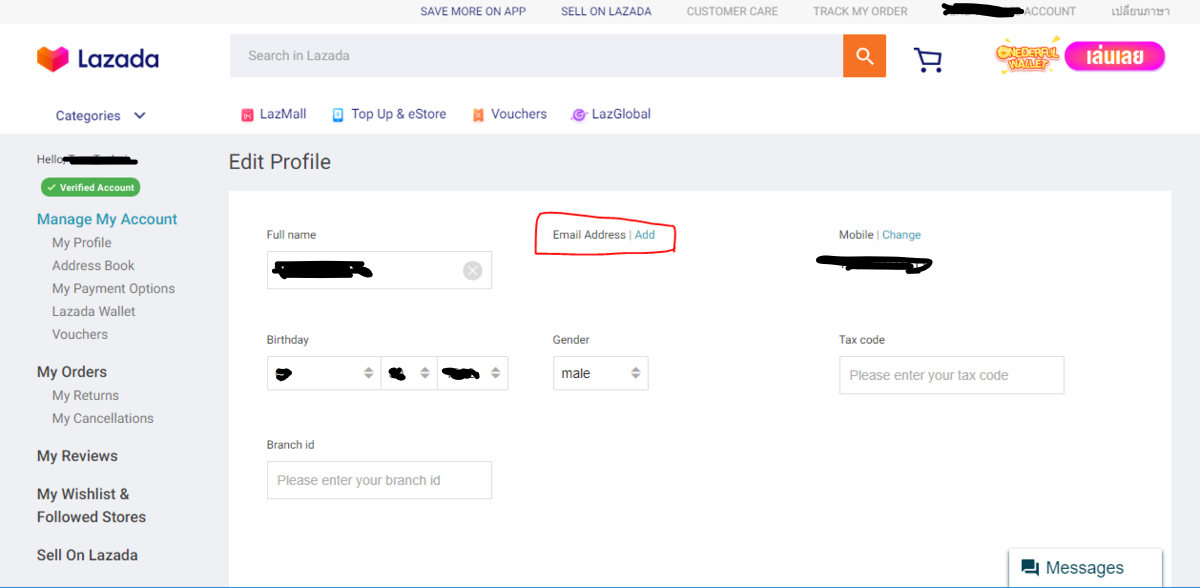Open My Orders in sidebar
Viewport: 1200px width, 588px height.
point(72,372)
